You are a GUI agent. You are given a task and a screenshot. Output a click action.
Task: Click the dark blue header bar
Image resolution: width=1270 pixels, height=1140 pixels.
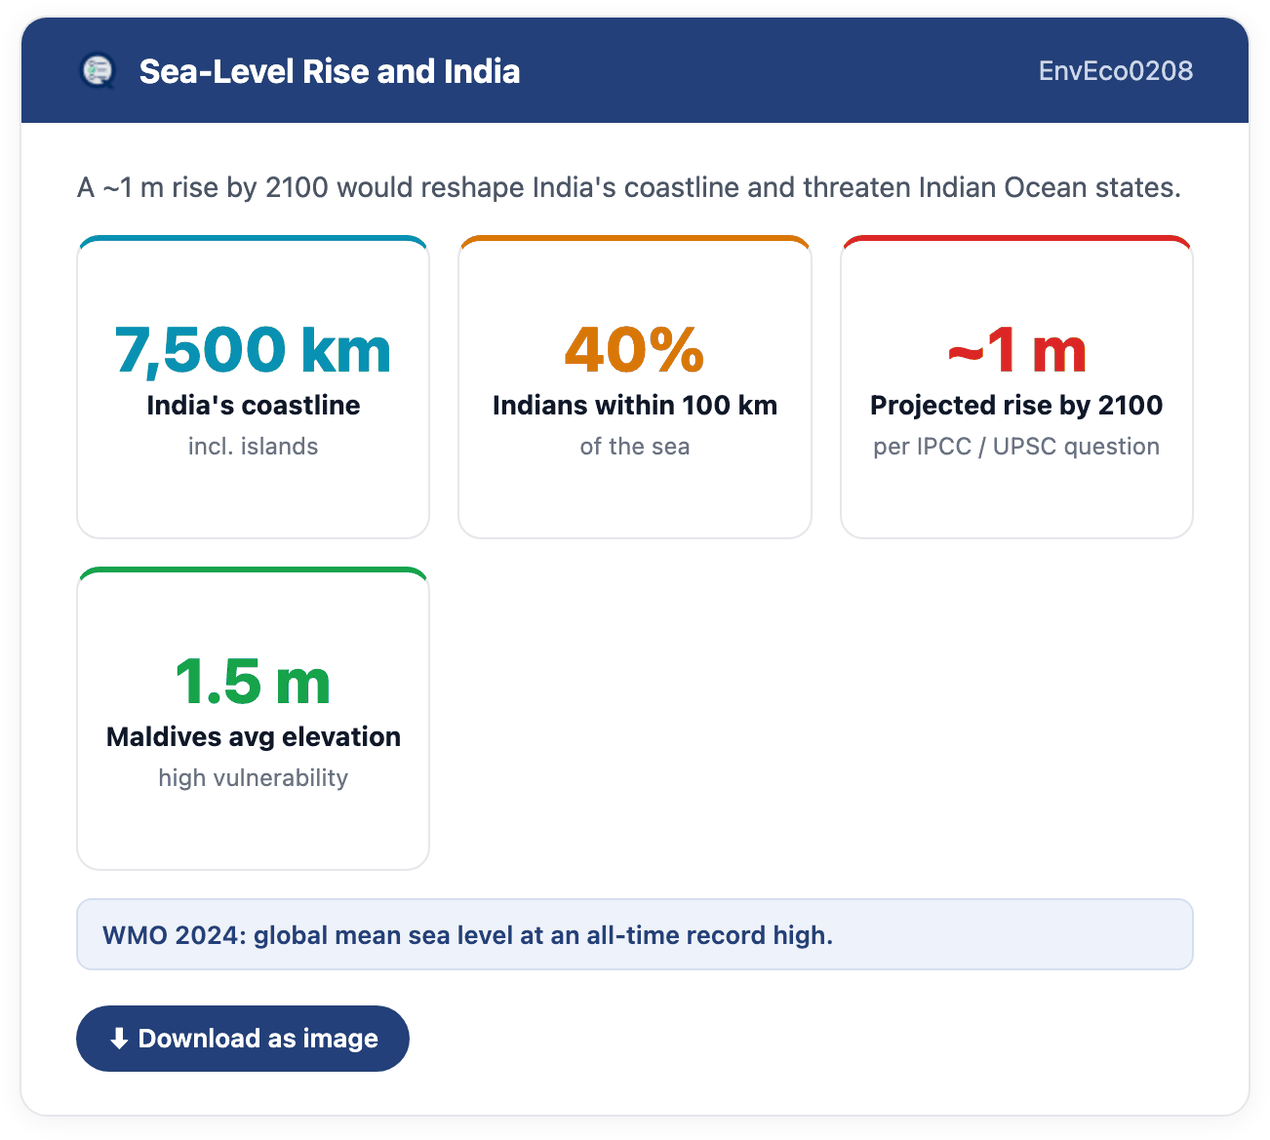pos(635,71)
